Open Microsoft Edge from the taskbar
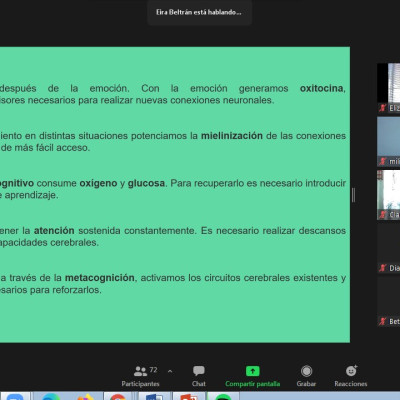400x400 pixels. 51,397
